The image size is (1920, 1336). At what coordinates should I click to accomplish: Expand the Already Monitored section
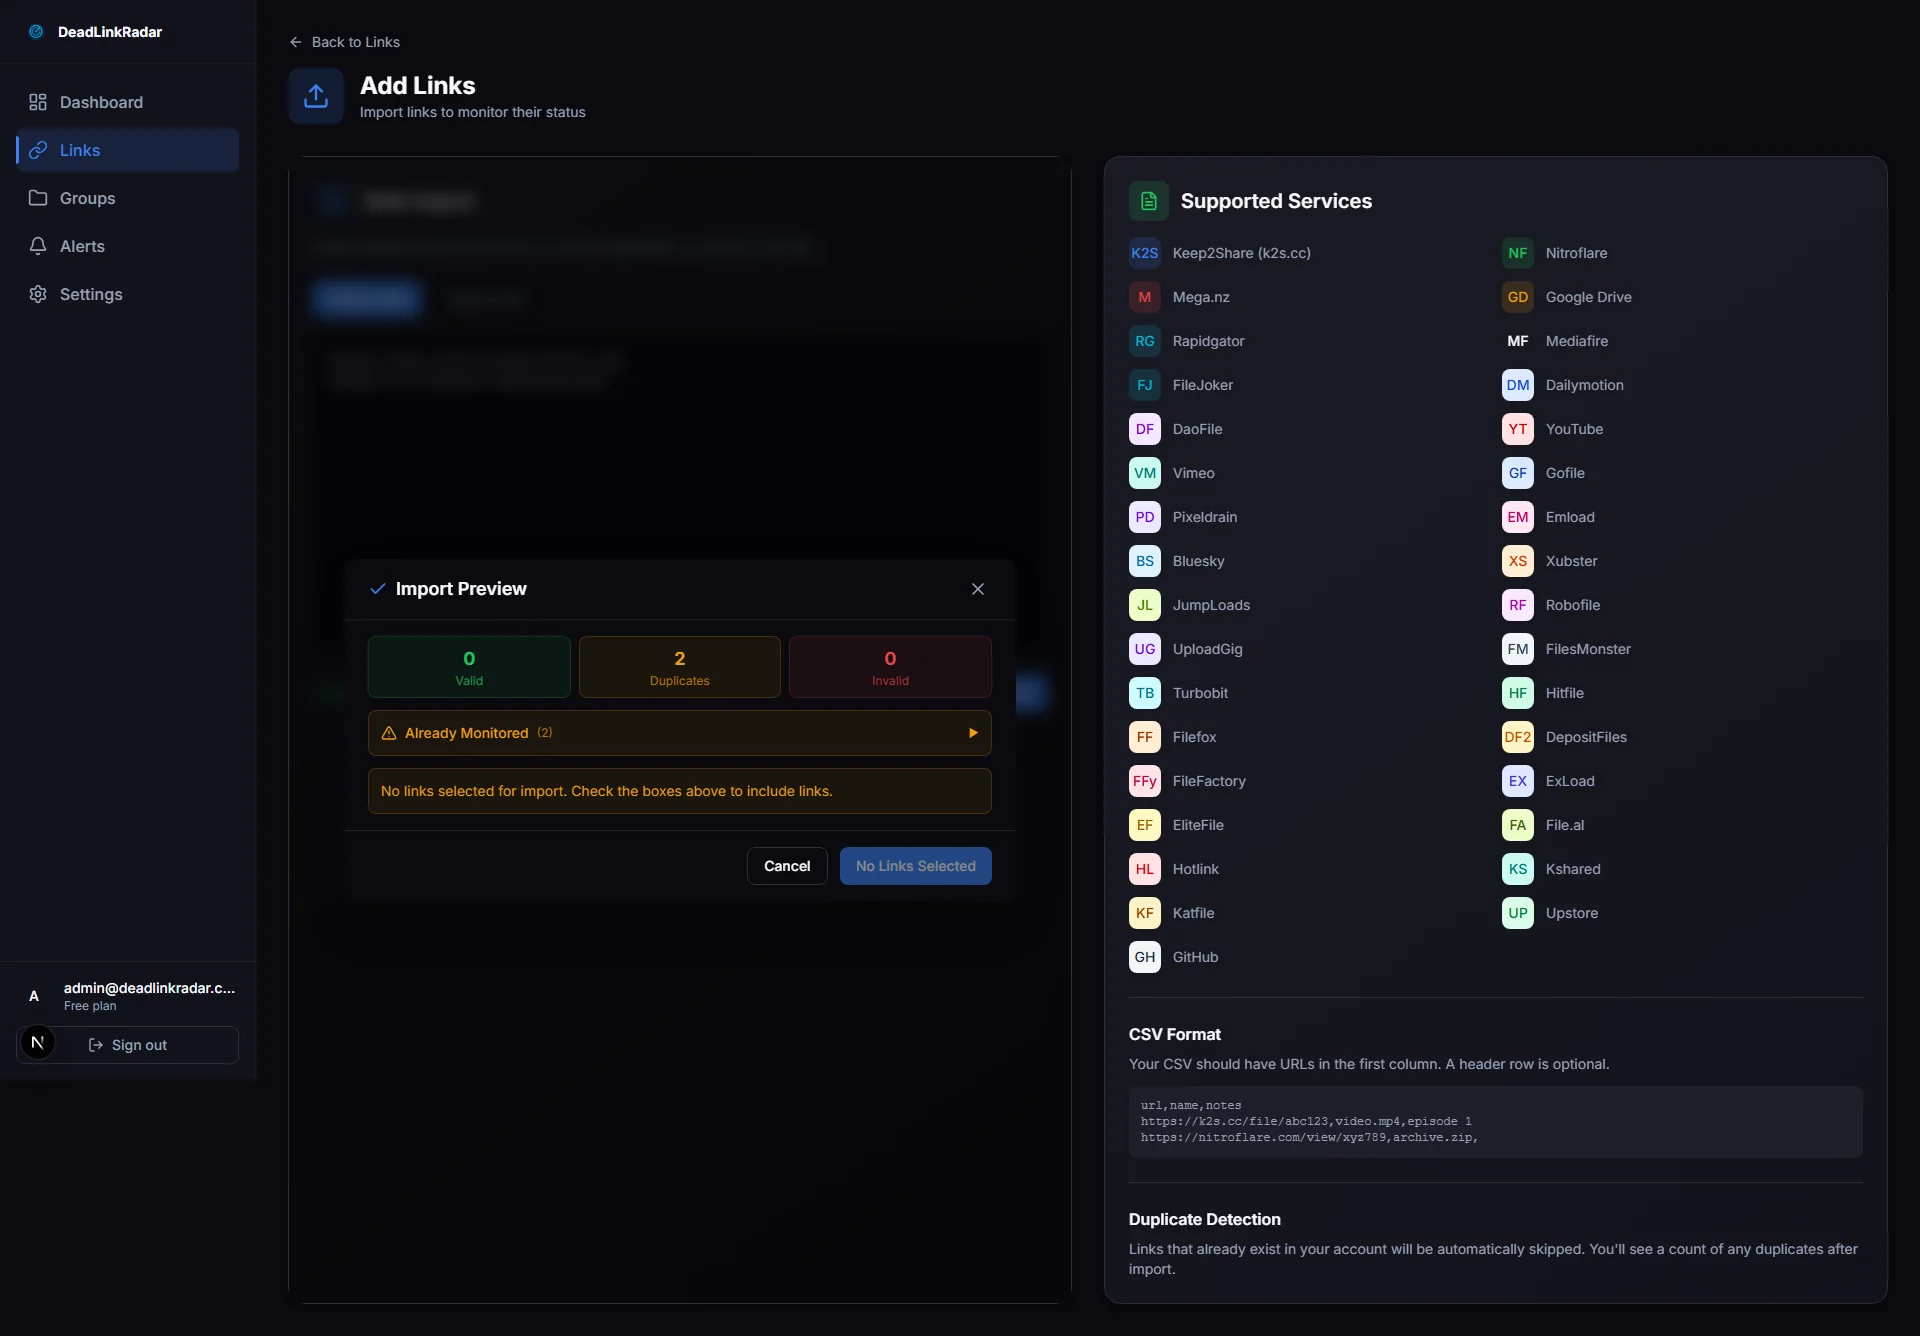[x=466, y=733]
